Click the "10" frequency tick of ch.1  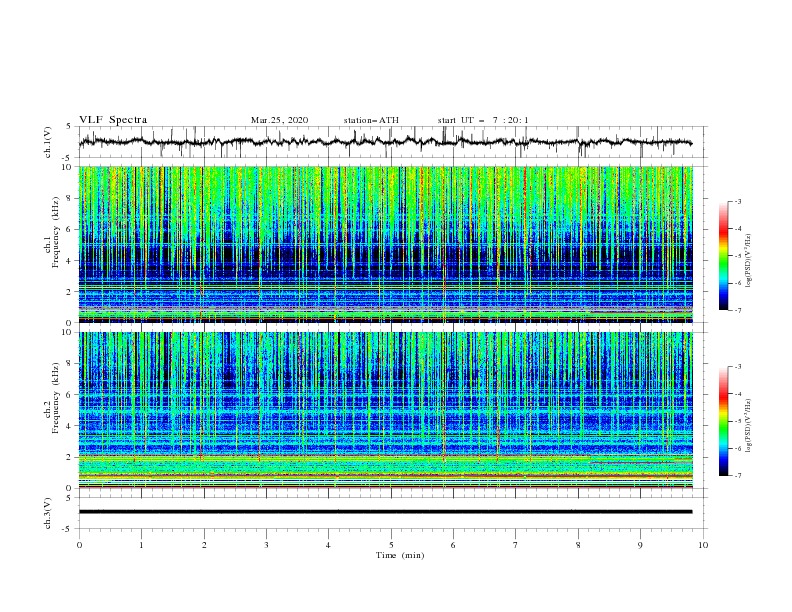click(x=69, y=166)
